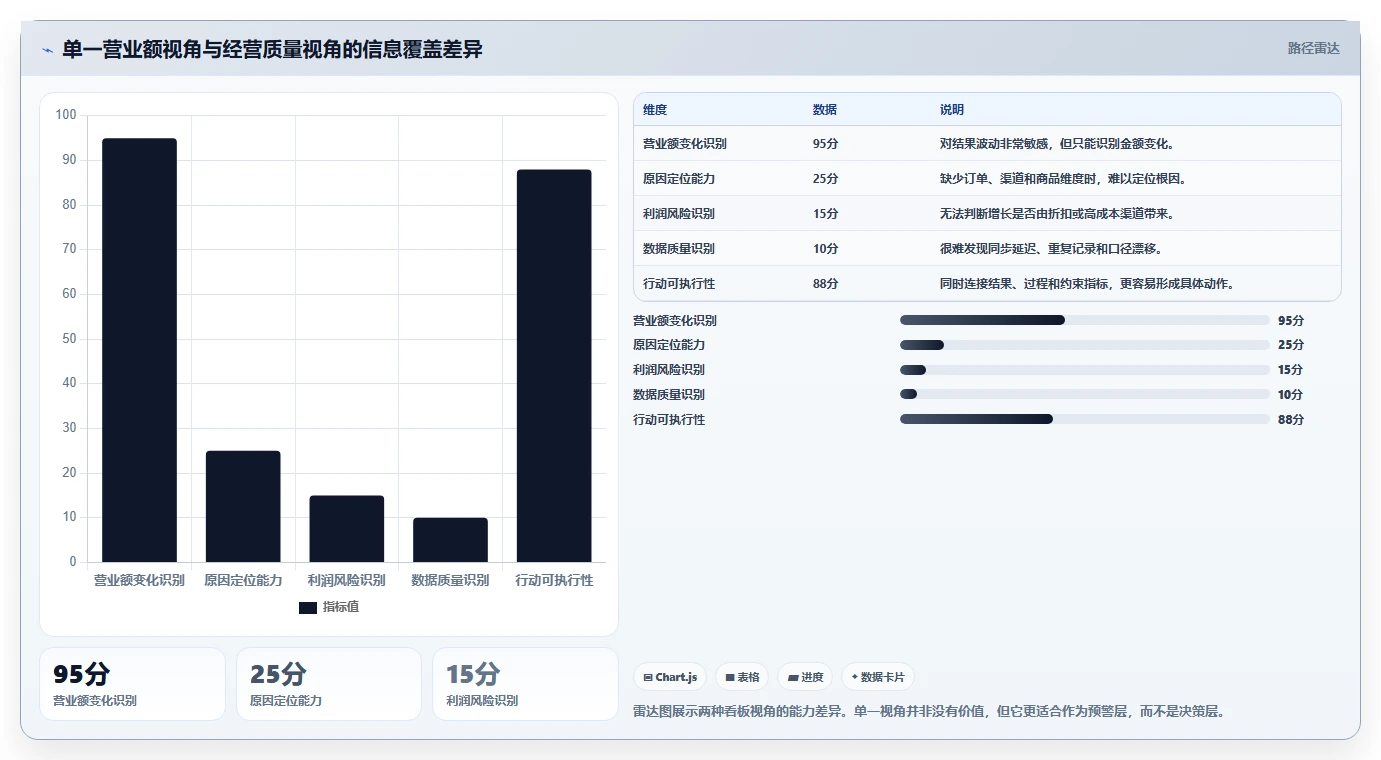The width and height of the screenshot is (1381, 760).
Task: Click the 行动可执行性 x-axis label
Action: coord(554,580)
